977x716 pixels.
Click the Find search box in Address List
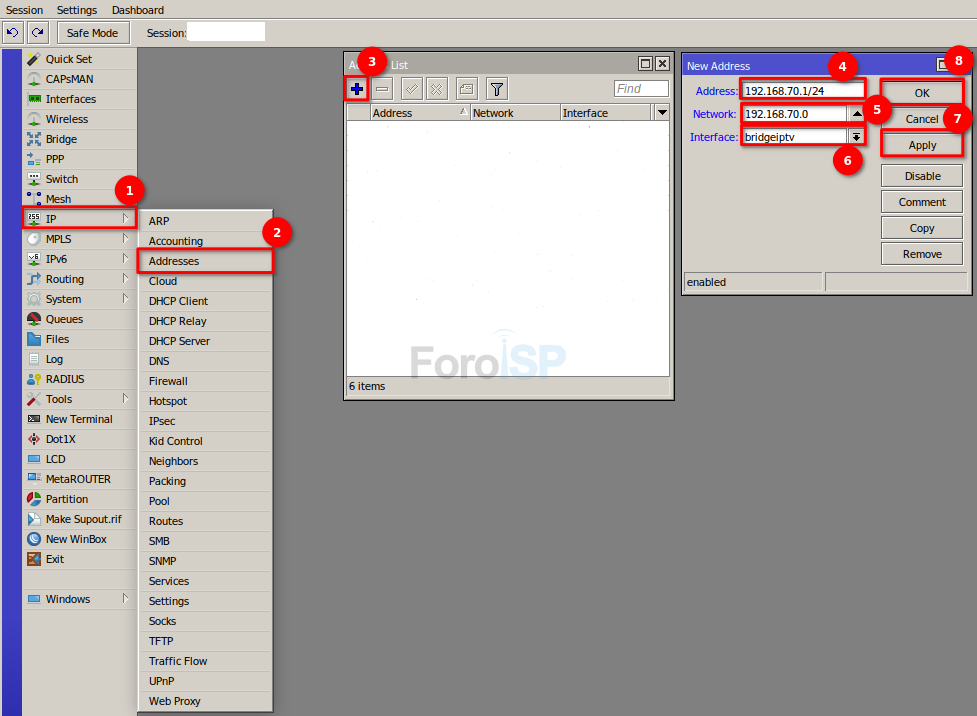tap(641, 89)
